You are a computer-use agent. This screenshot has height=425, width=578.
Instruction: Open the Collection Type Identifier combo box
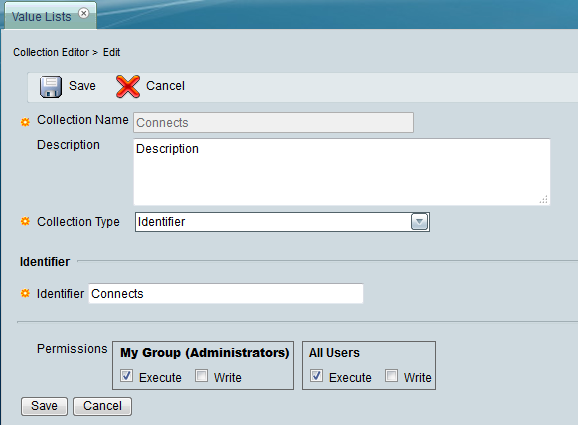(x=282, y=222)
